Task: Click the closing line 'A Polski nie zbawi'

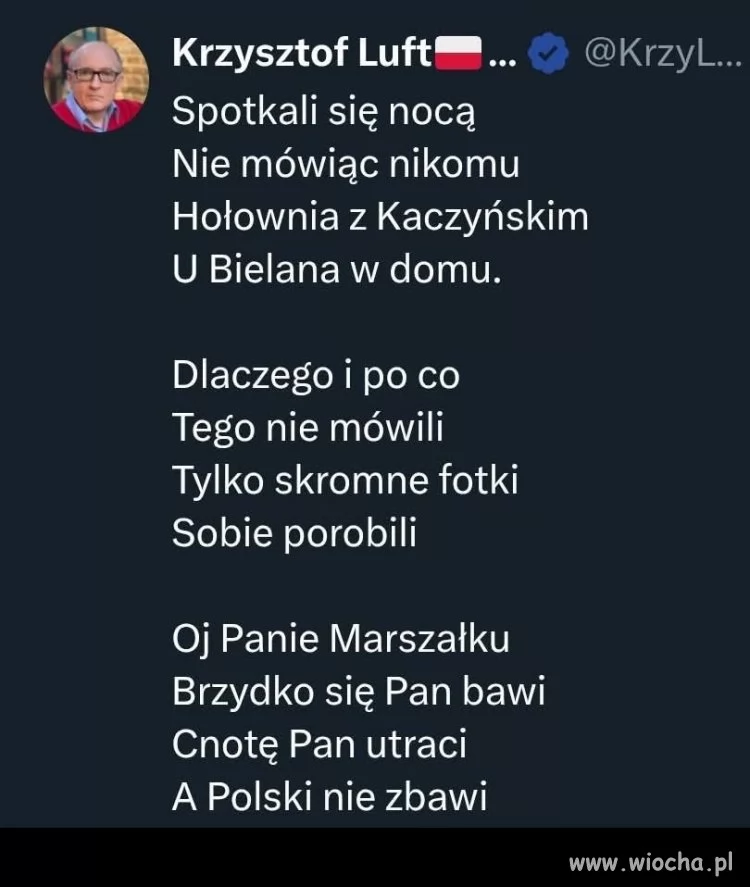Action: point(330,797)
